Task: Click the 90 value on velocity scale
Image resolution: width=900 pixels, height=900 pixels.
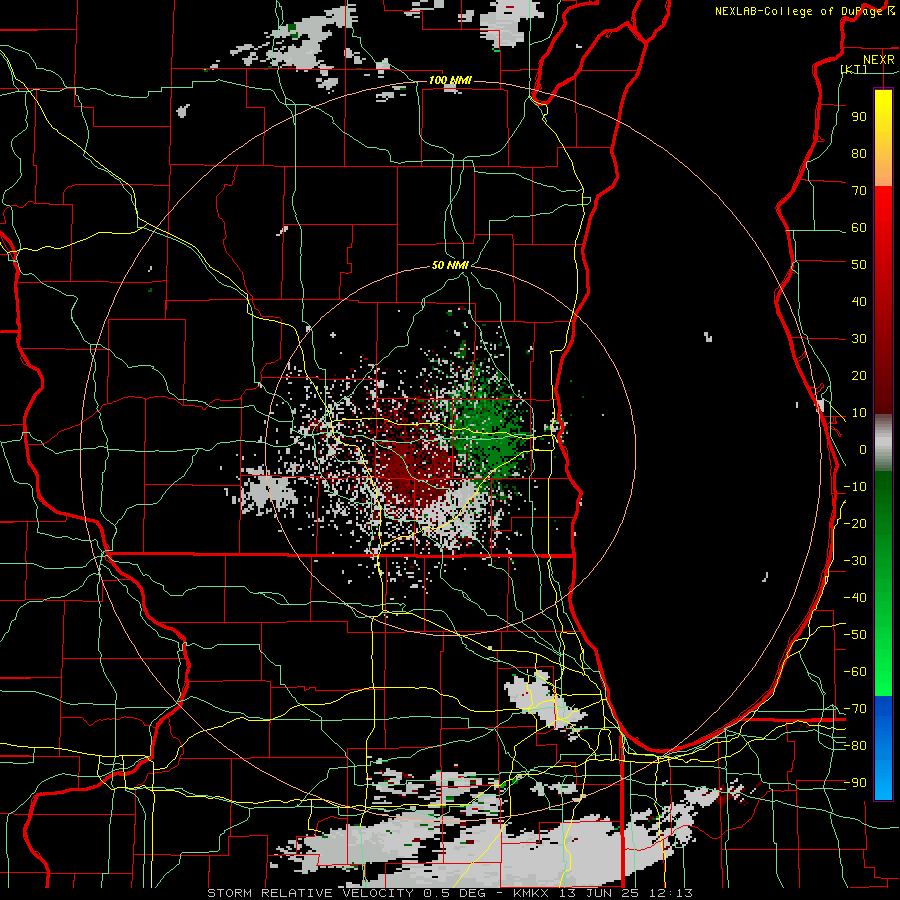Action: (859, 117)
